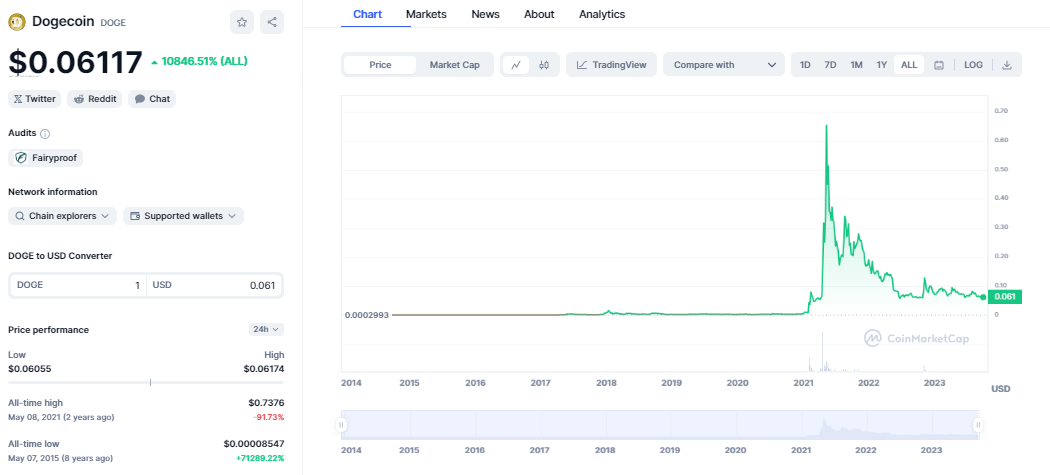Click the 0.0002993 starting price label

point(367,315)
